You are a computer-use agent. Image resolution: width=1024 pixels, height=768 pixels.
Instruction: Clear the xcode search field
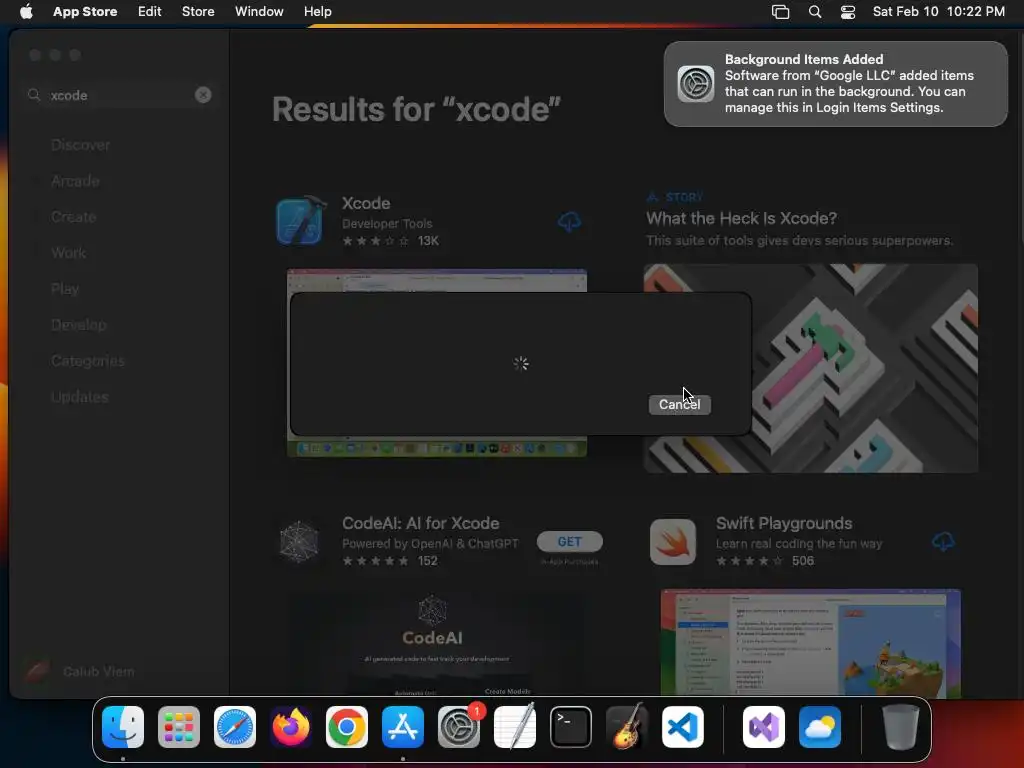click(203, 95)
